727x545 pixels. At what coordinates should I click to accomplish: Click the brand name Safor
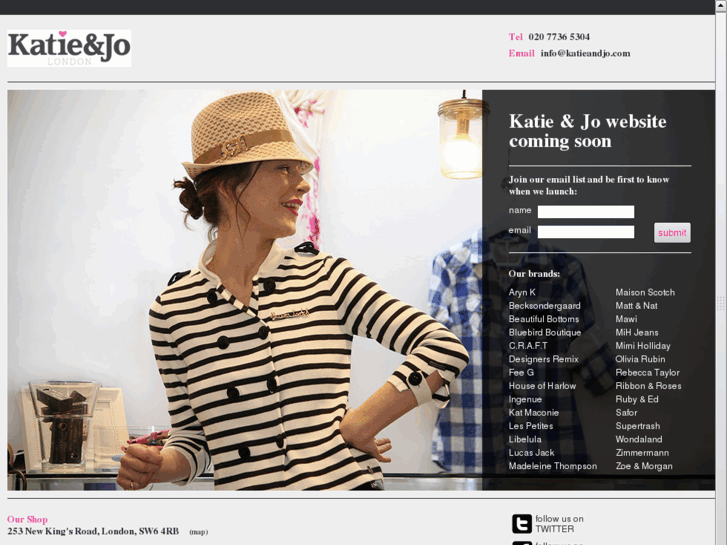point(626,412)
